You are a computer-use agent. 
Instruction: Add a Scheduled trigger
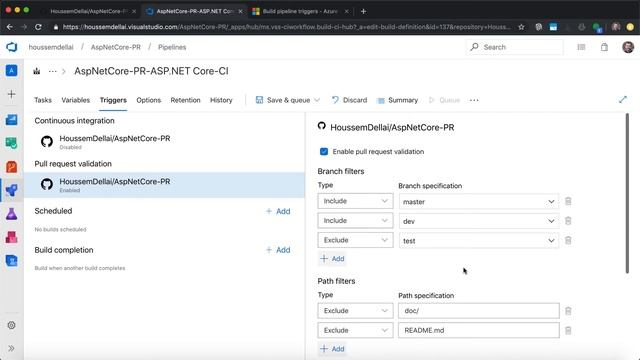click(x=278, y=211)
